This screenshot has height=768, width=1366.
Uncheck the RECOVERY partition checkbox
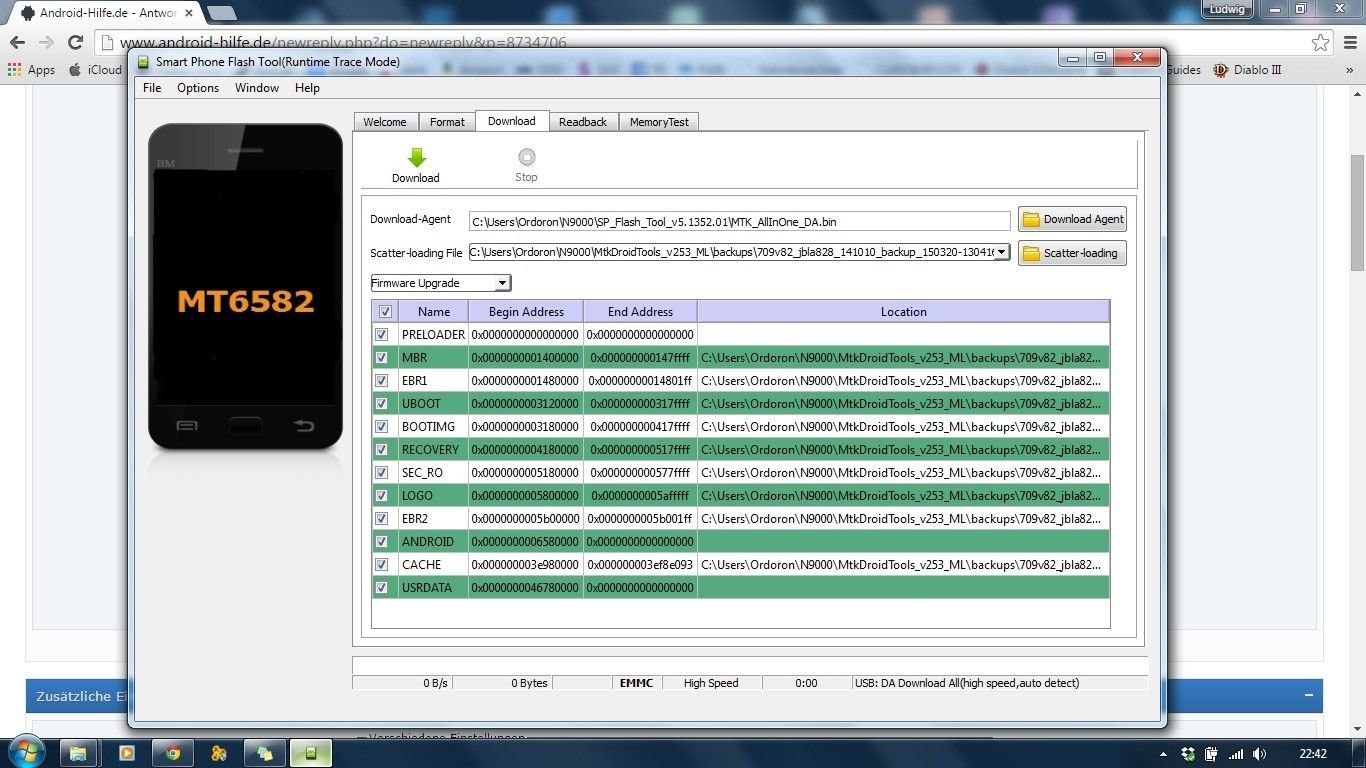click(381, 450)
